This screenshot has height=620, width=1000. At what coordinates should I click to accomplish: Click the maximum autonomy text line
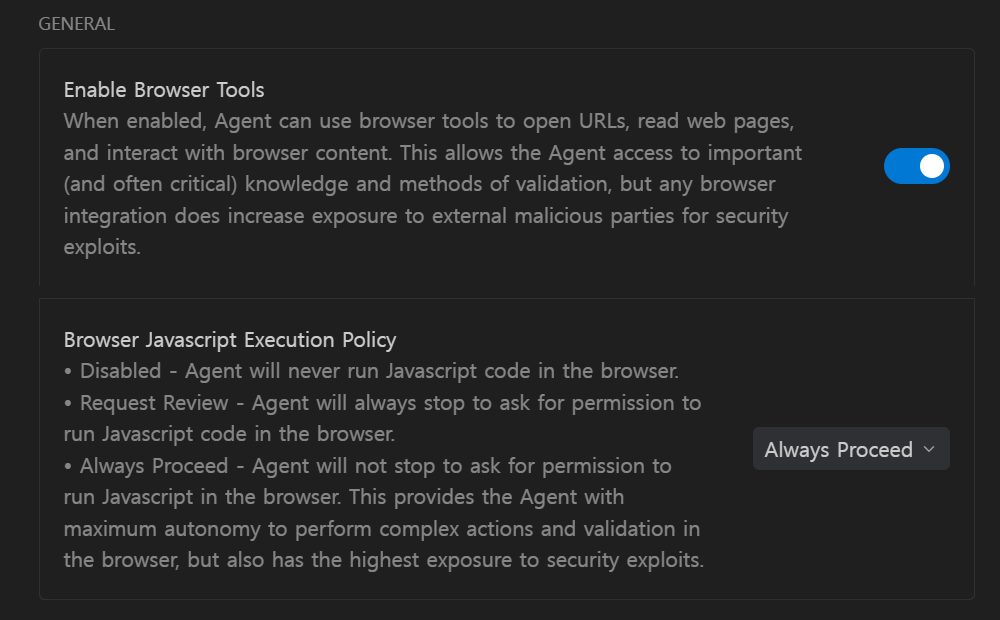(x=380, y=528)
